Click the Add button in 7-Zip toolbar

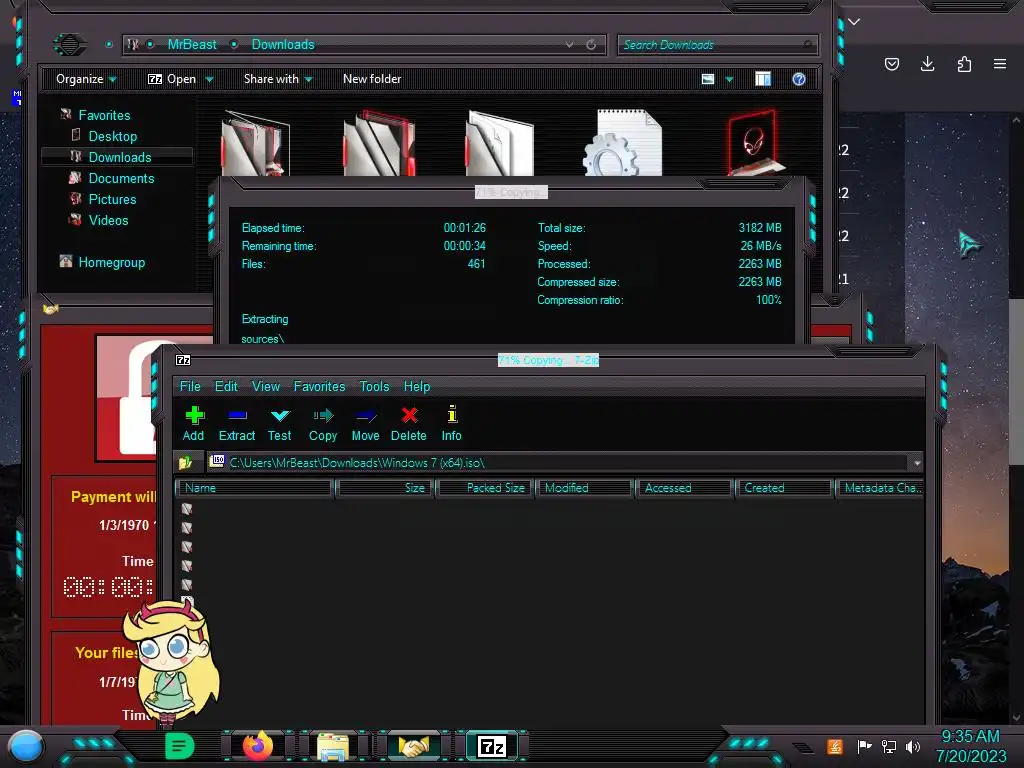[194, 423]
